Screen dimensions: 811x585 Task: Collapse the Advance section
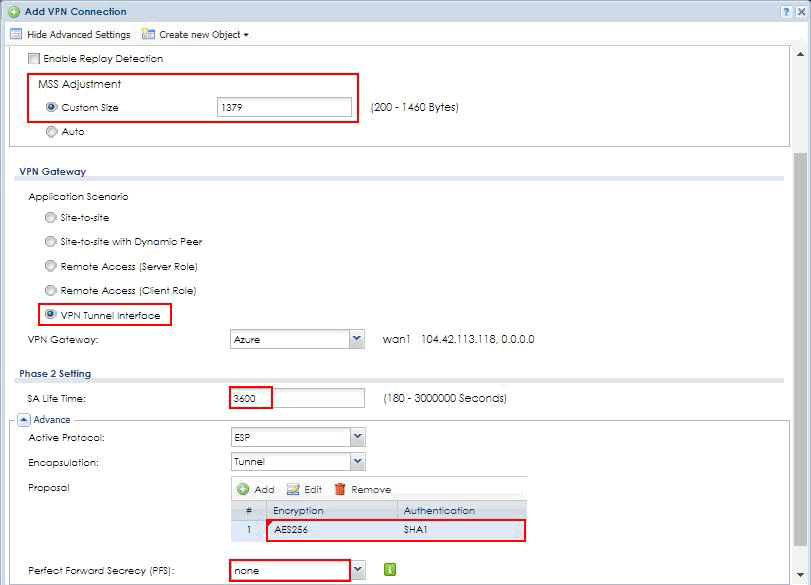[24, 419]
